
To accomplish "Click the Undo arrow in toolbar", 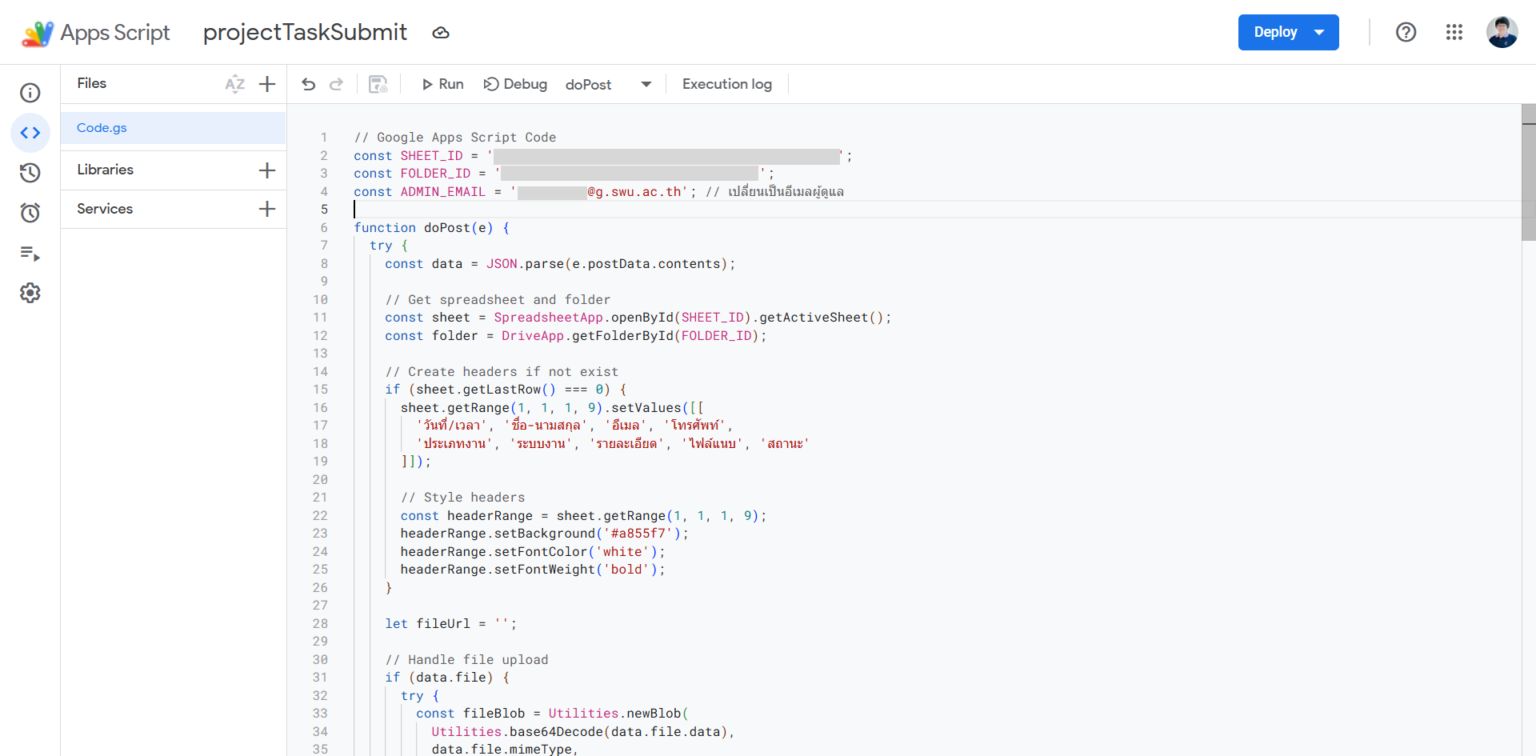I will 308,84.
